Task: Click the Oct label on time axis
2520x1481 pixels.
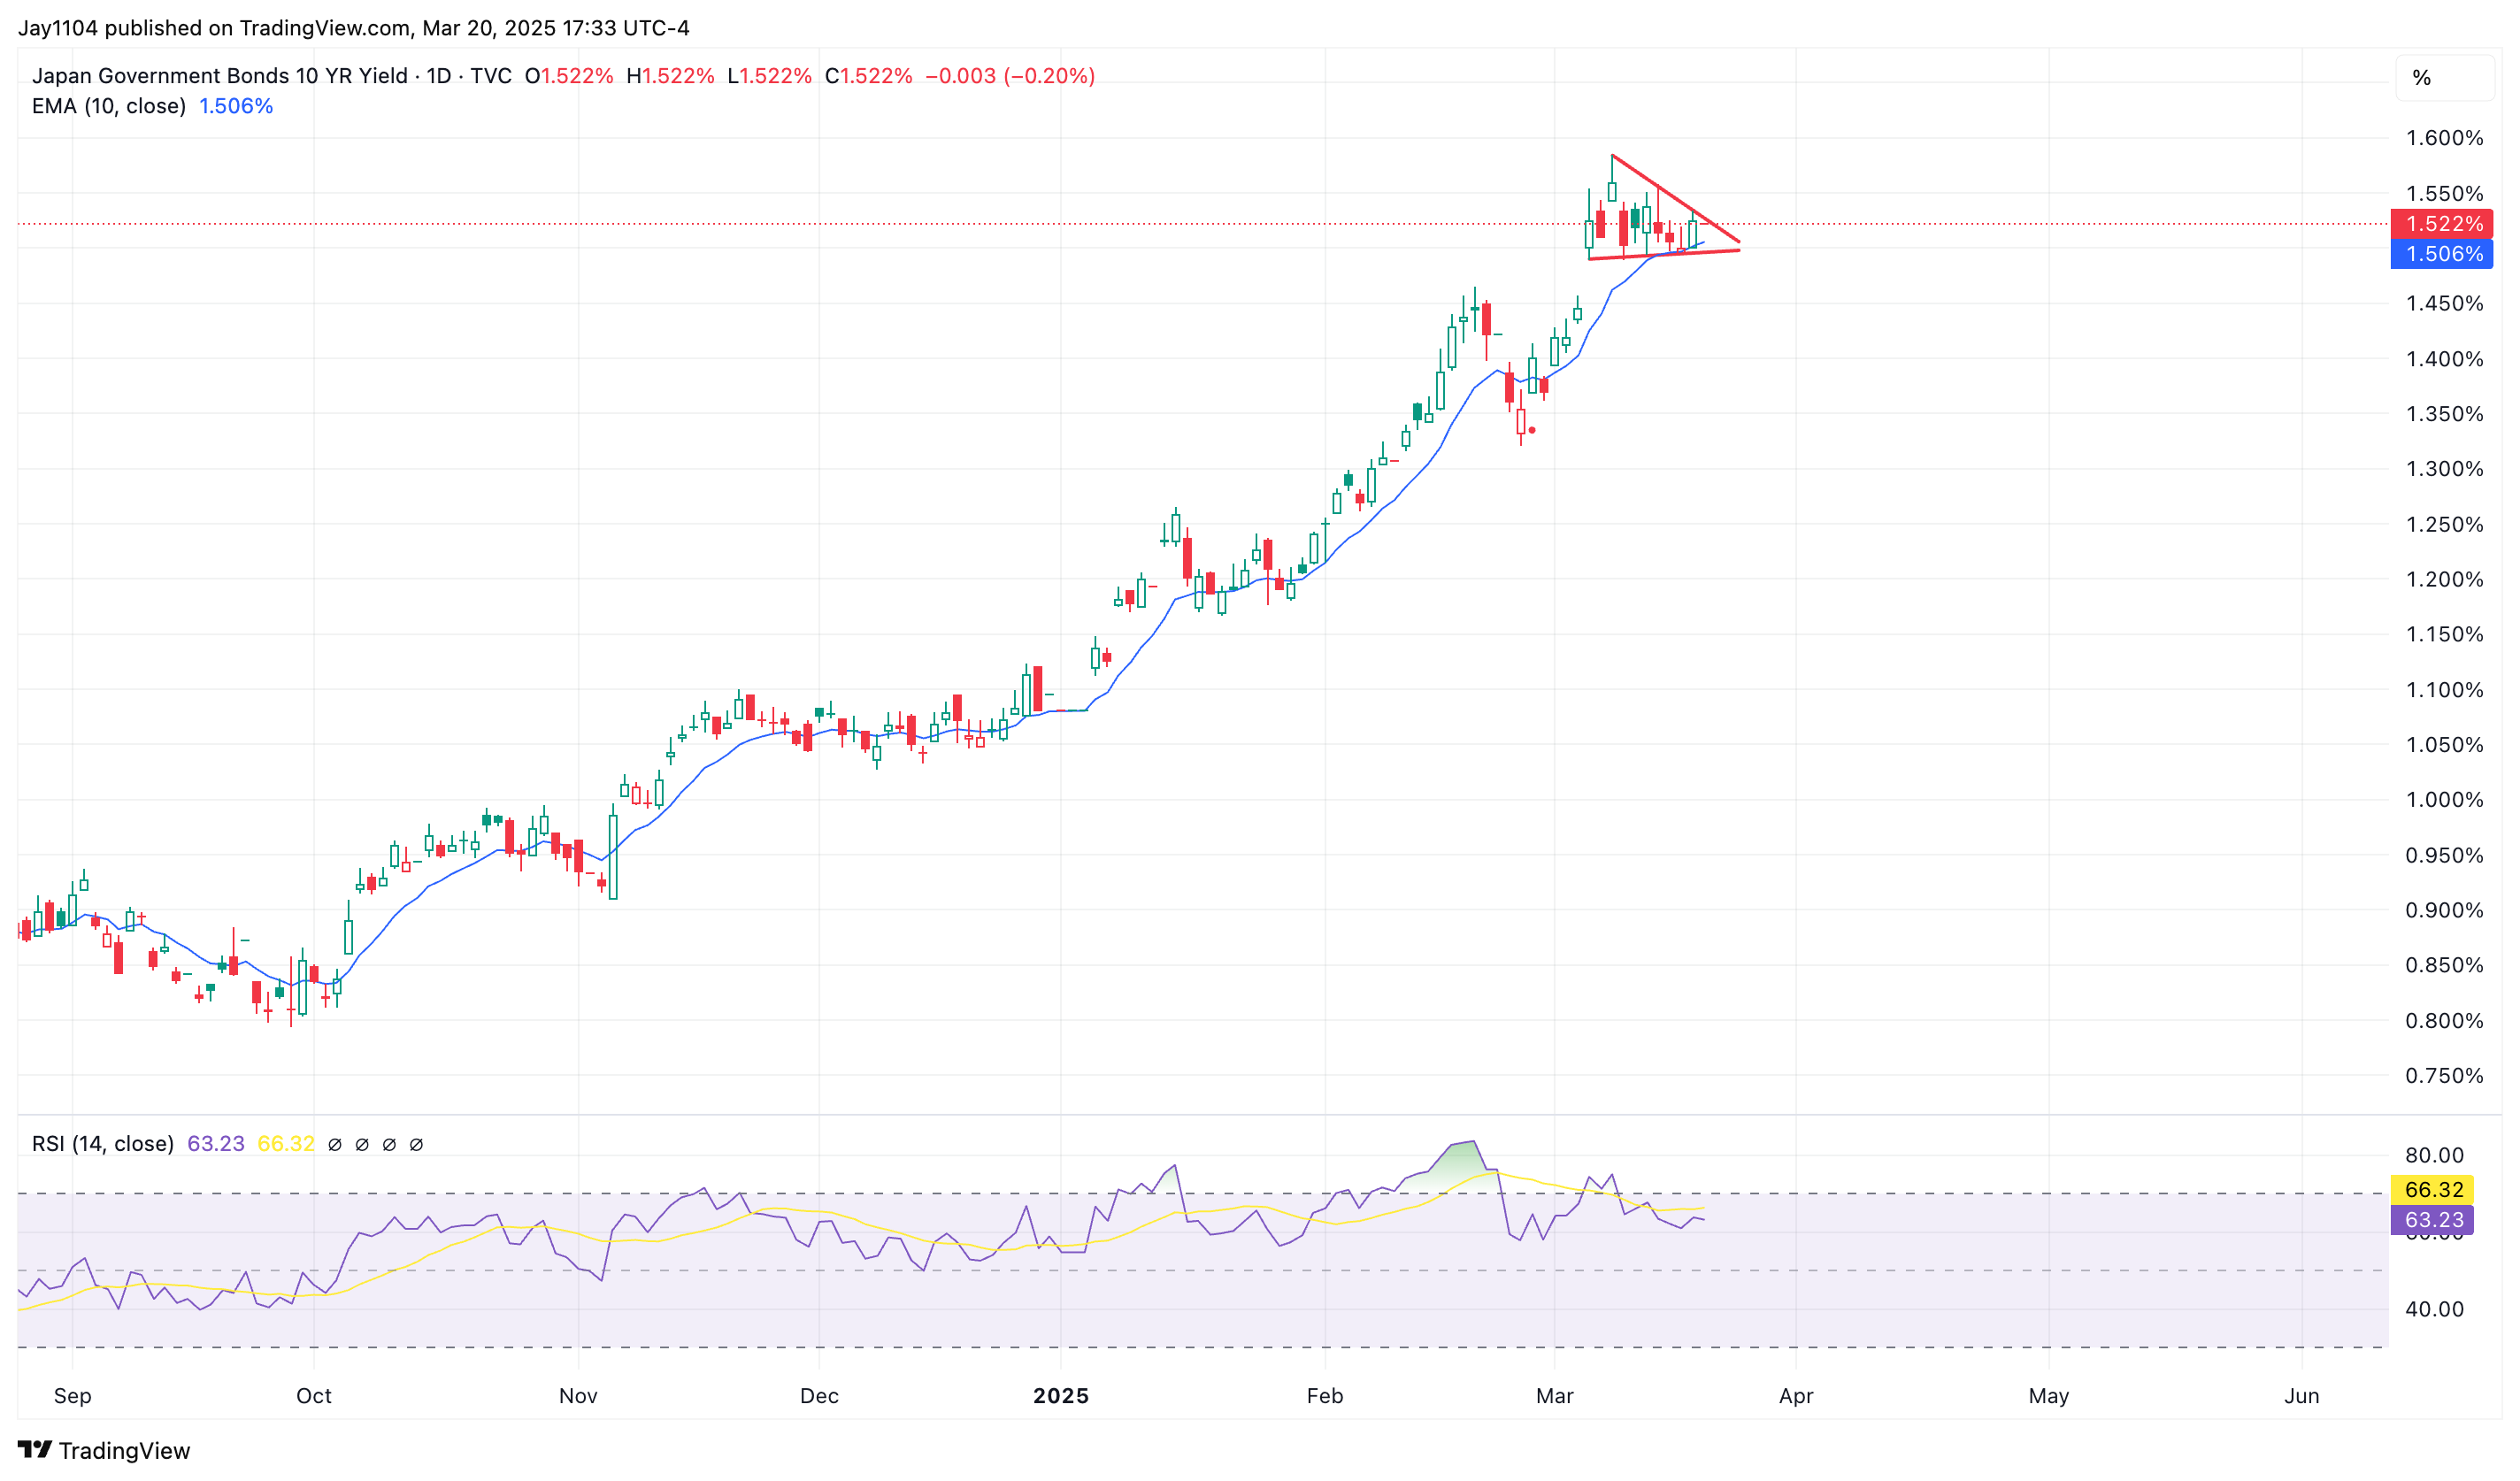Action: [313, 1395]
